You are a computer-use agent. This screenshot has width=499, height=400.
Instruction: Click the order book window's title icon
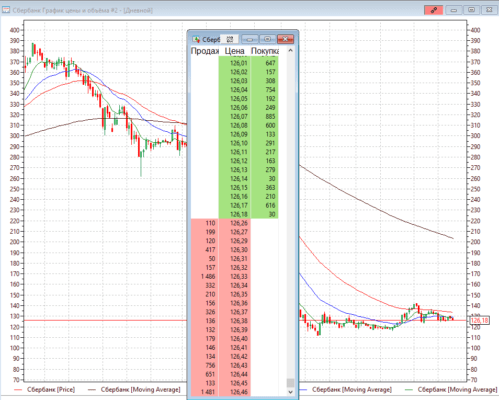tap(196, 39)
